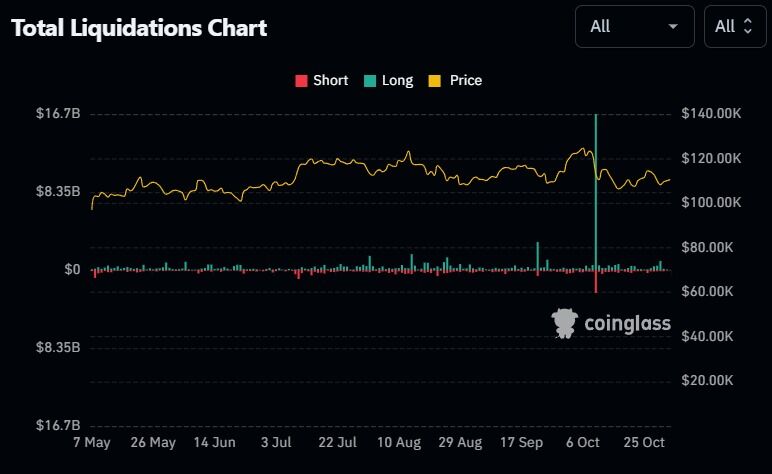Viewport: 772px width, 474px height.
Task: Open the first All dropdown
Action: point(634,26)
